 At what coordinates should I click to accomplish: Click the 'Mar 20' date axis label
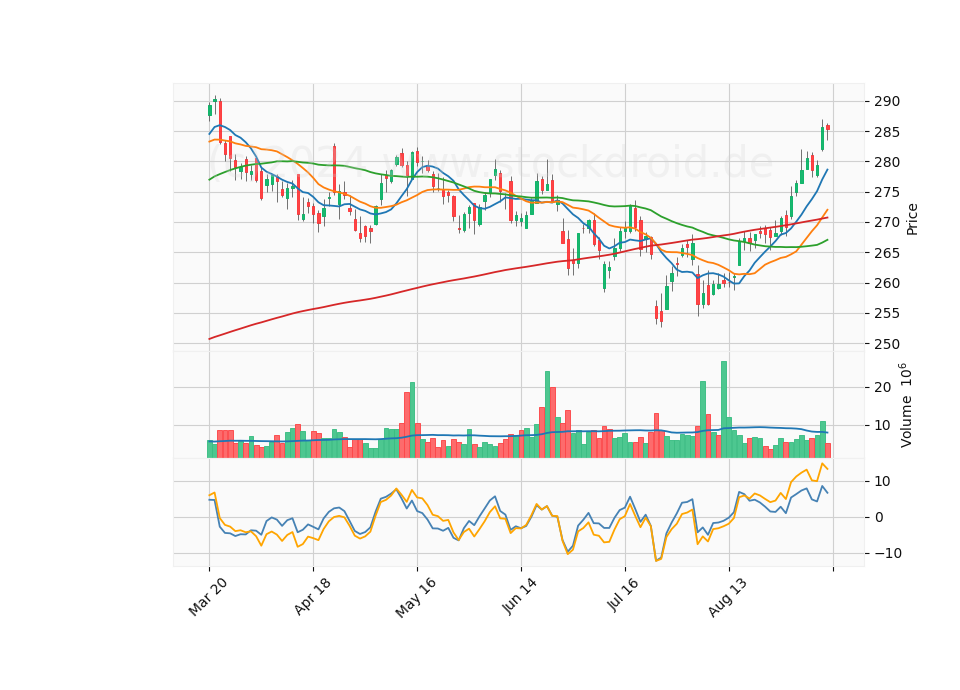(208, 596)
